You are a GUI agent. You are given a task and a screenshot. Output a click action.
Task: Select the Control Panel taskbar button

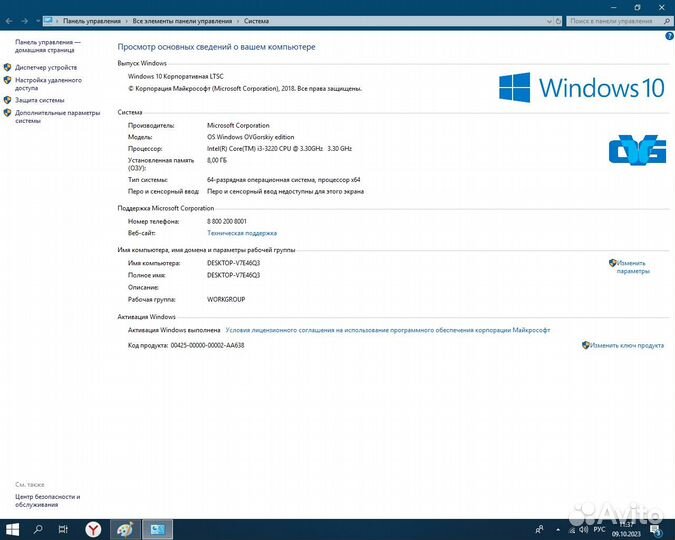pyautogui.click(x=158, y=529)
